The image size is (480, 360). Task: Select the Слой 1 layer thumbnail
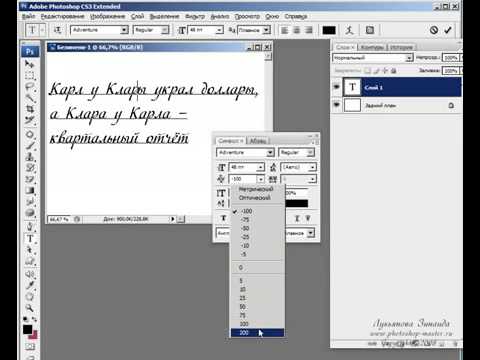pos(352,87)
